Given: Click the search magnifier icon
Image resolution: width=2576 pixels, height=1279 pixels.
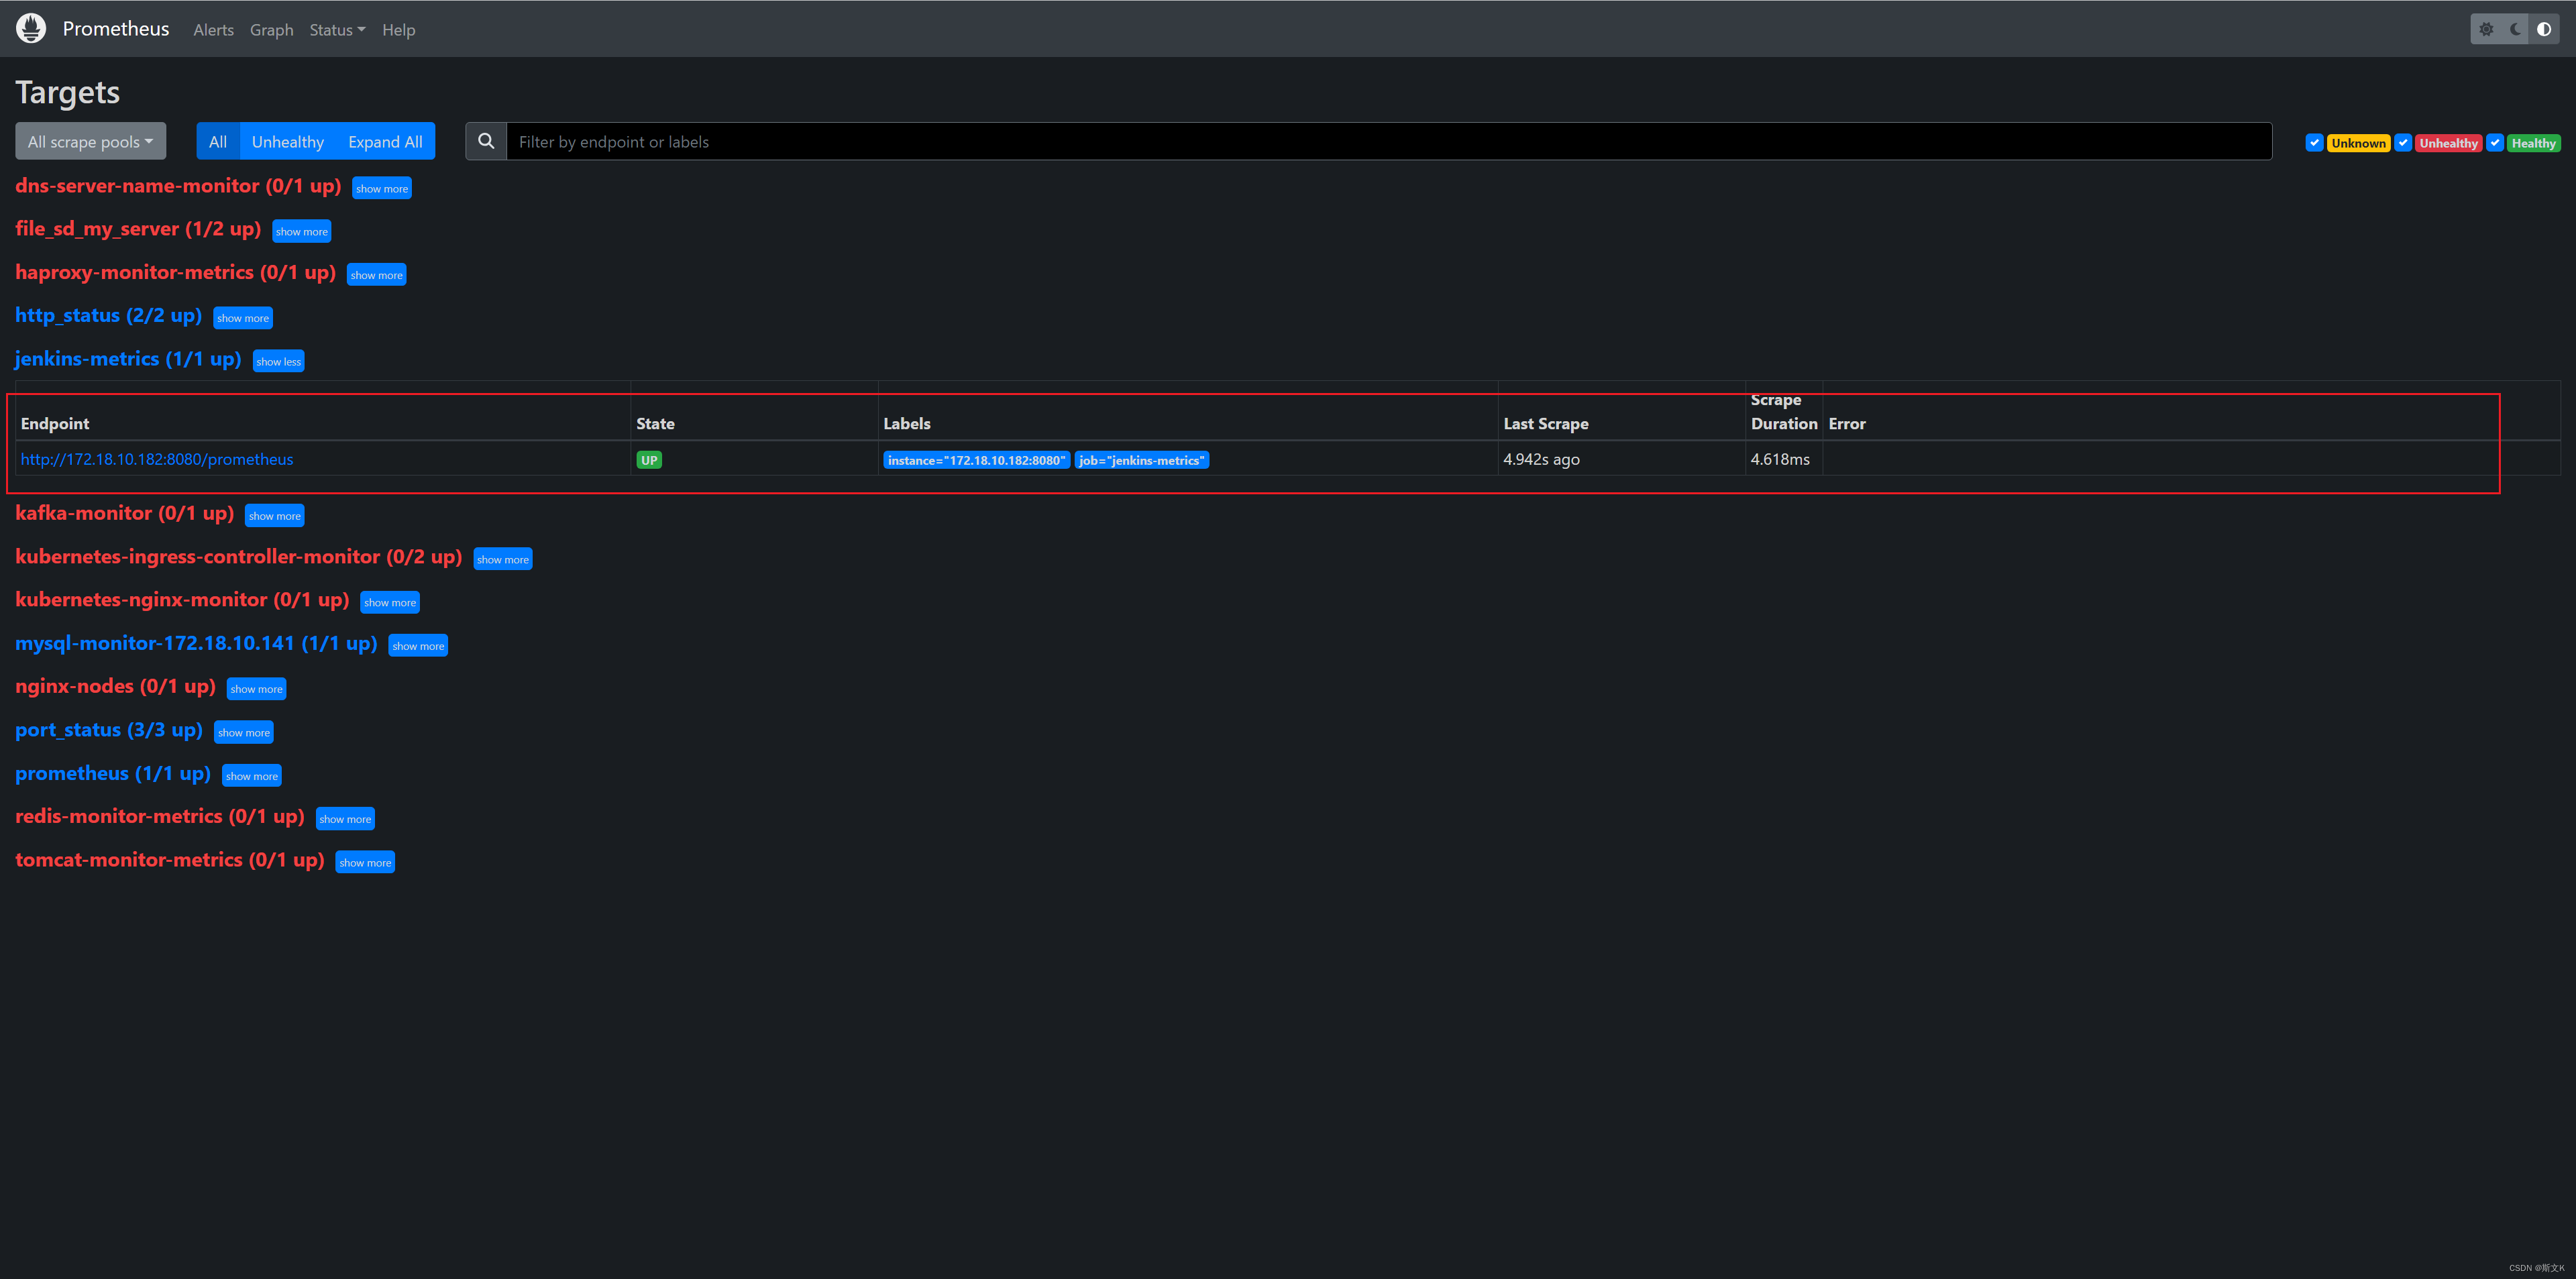Looking at the screenshot, I should (x=486, y=141).
